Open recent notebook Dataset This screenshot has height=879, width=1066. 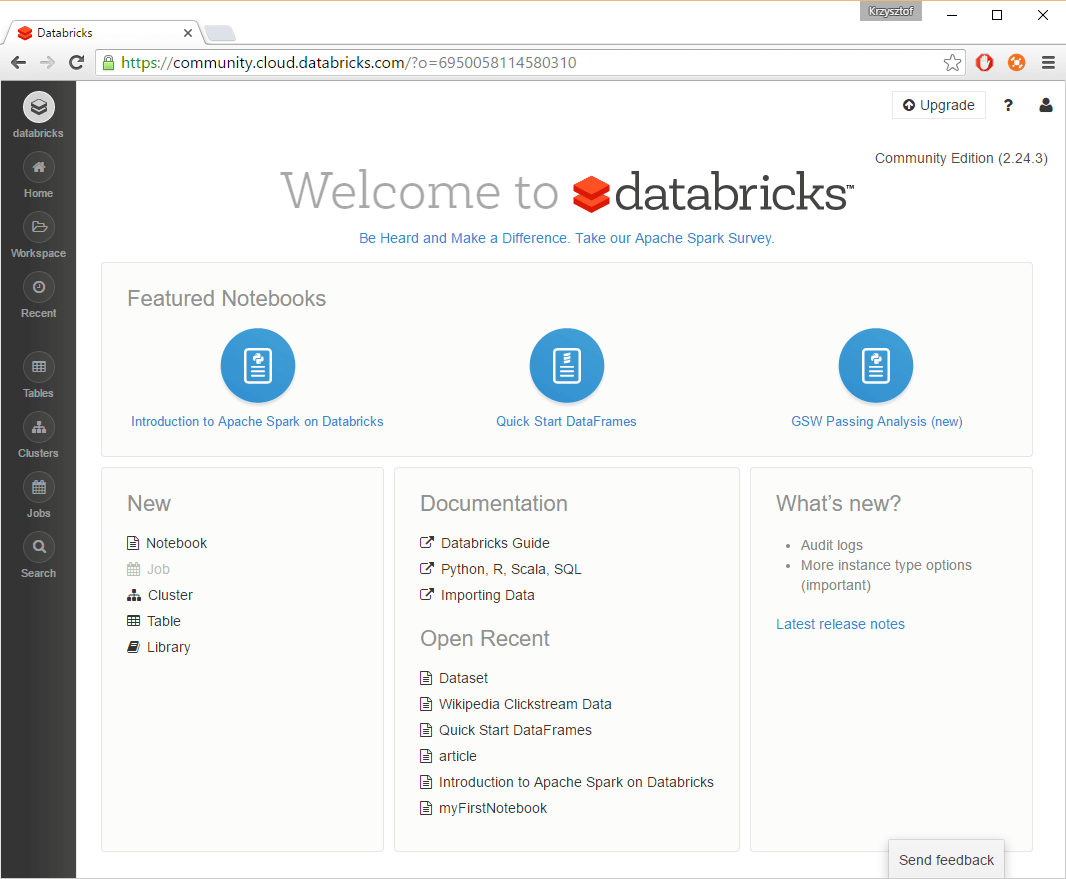463,678
